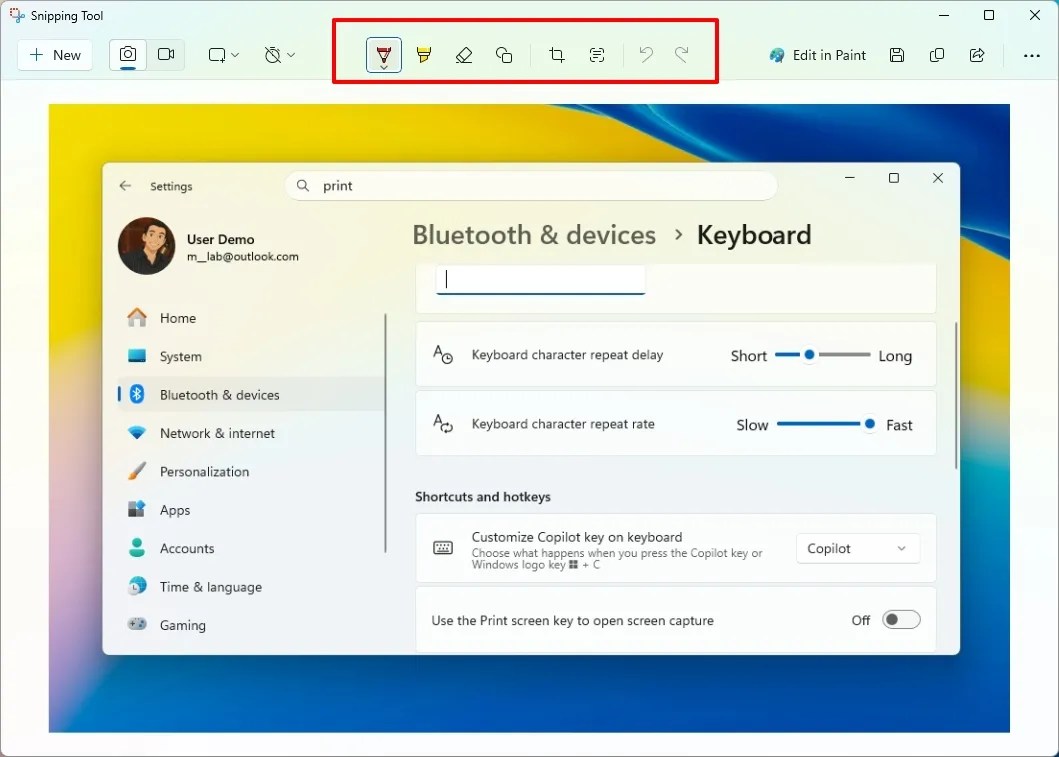Screen dimensions: 1059x757
Task: Click the search magnifier in Settings
Action: (303, 186)
